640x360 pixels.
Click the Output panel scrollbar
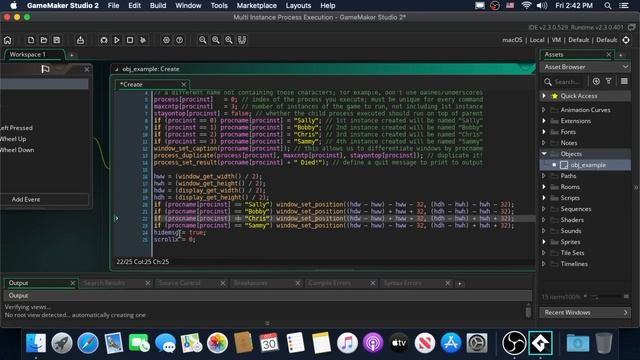pos(529,311)
